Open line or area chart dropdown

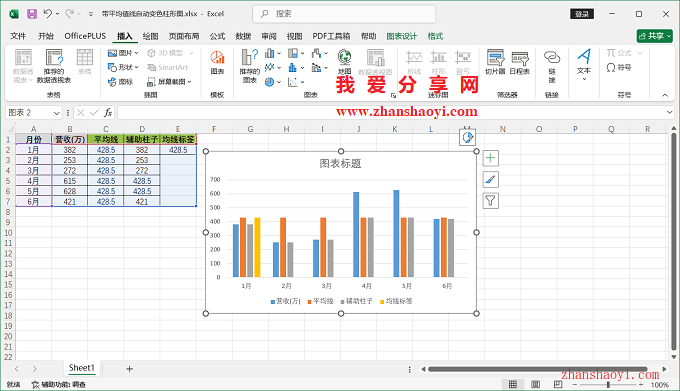coord(273,68)
